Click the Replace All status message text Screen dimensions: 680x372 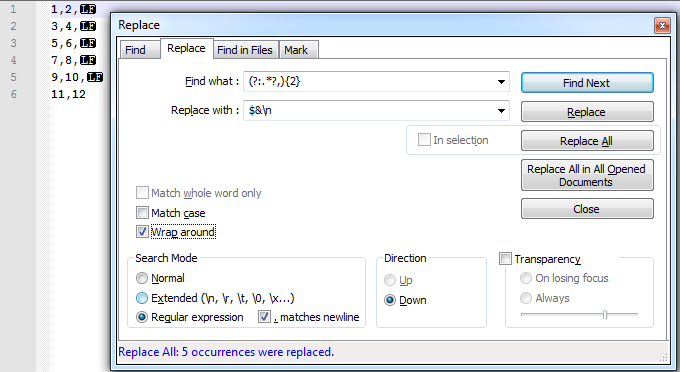226,352
